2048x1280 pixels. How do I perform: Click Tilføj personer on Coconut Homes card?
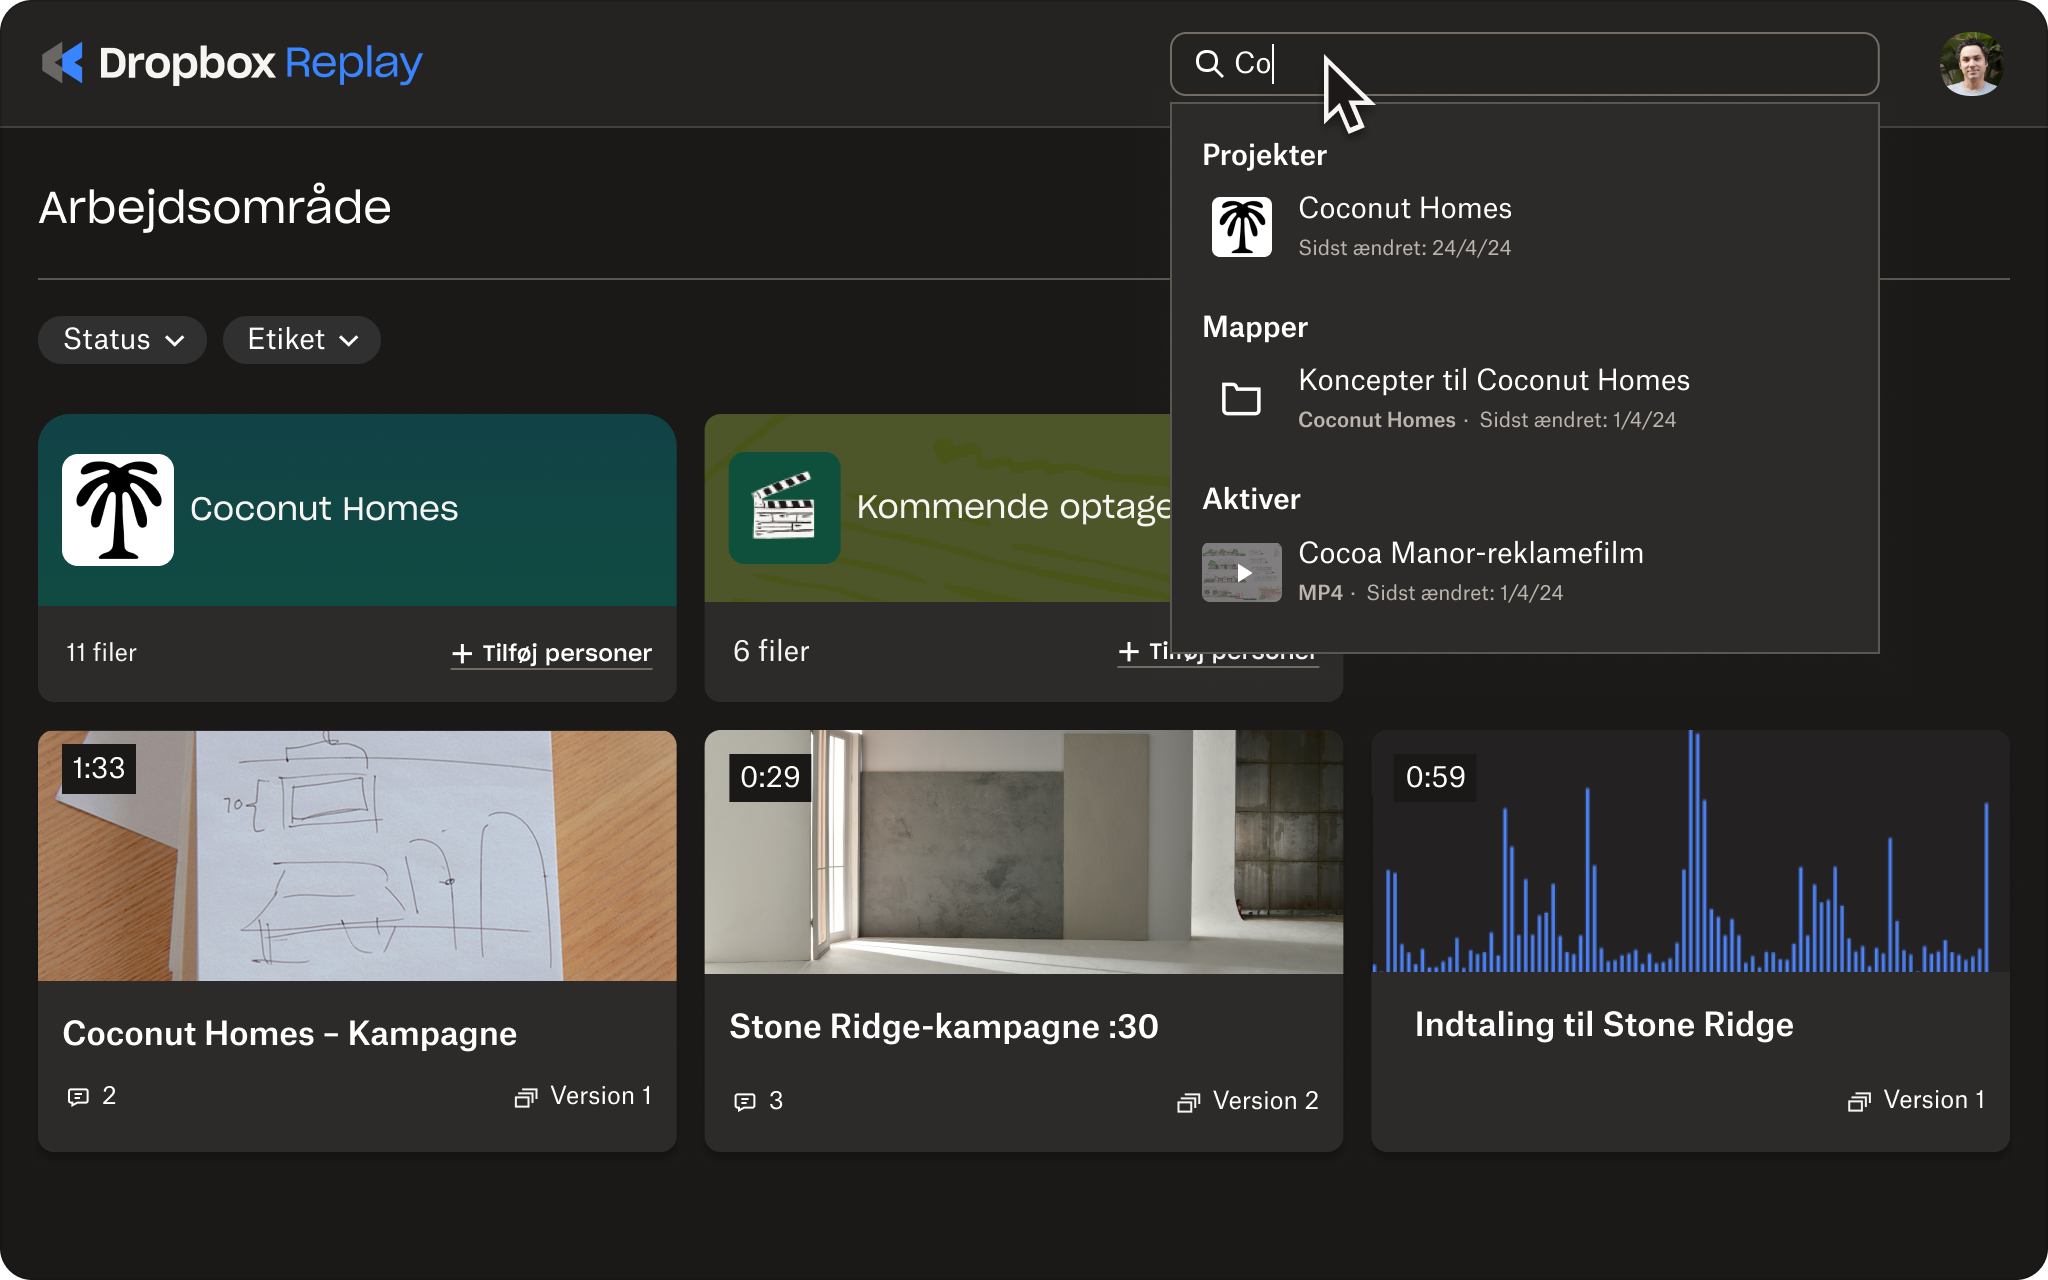(552, 653)
